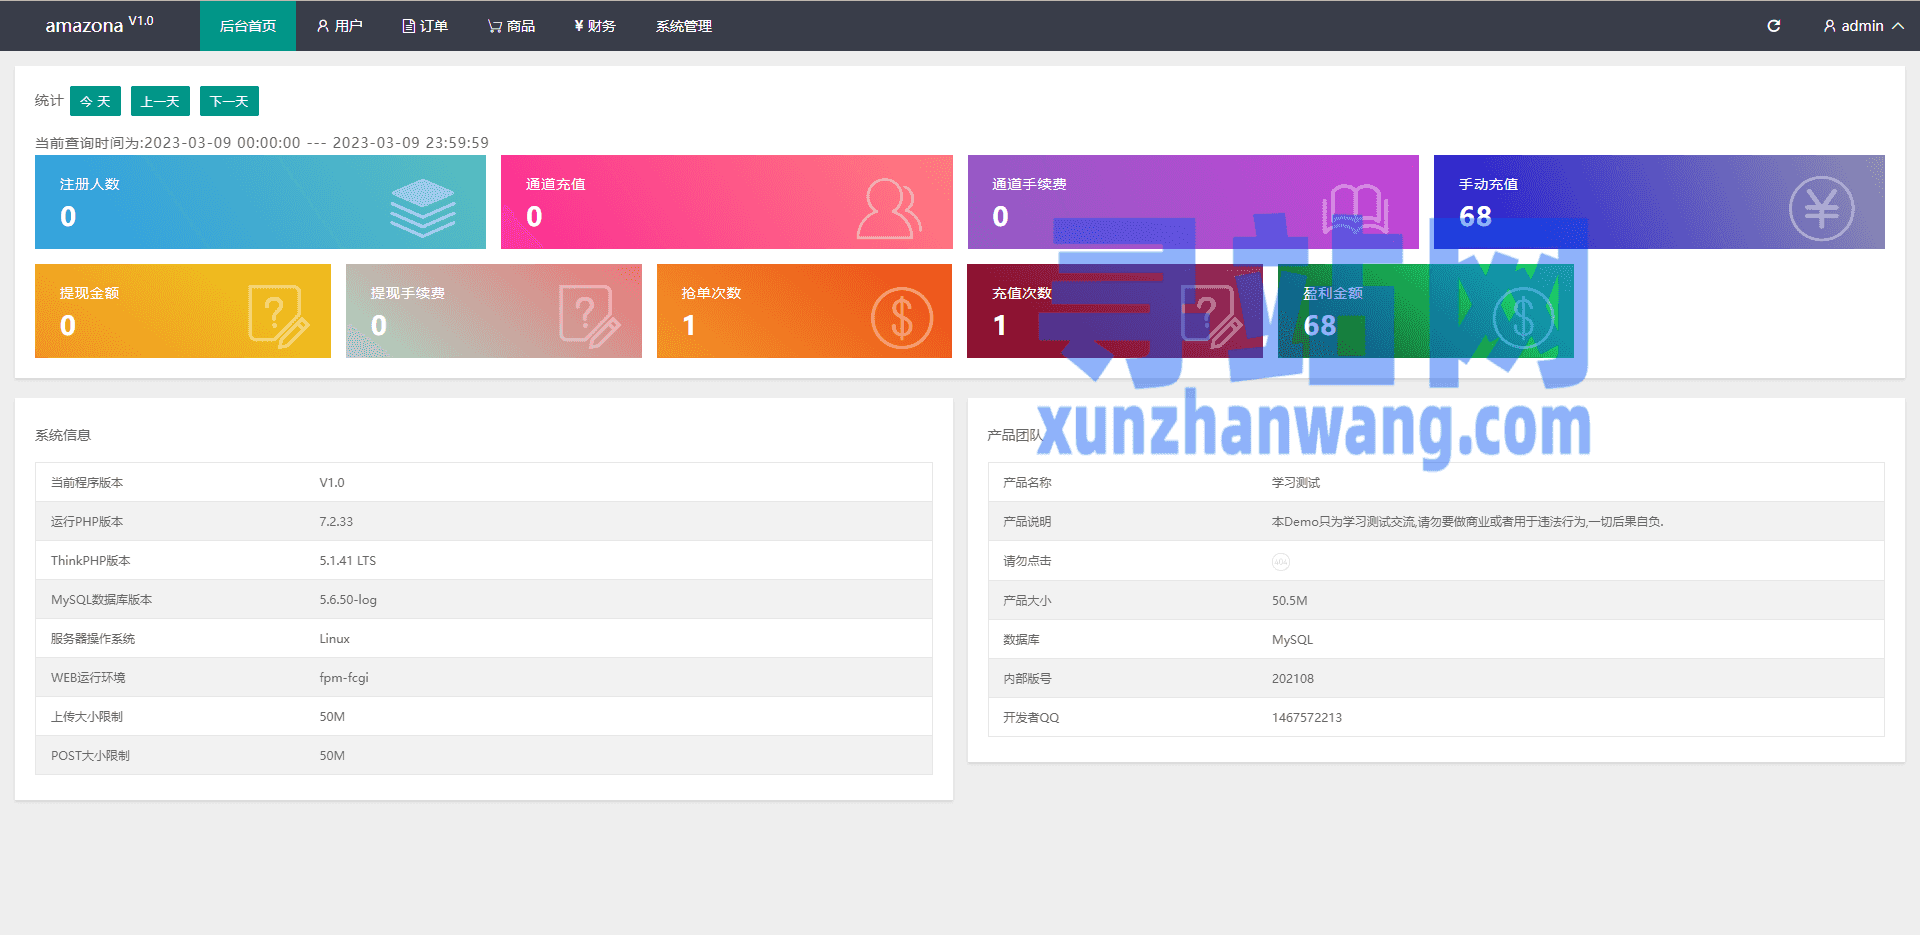Click the yen circle icon in 手动充值 card
This screenshot has width=1920, height=935.
click(x=1820, y=208)
